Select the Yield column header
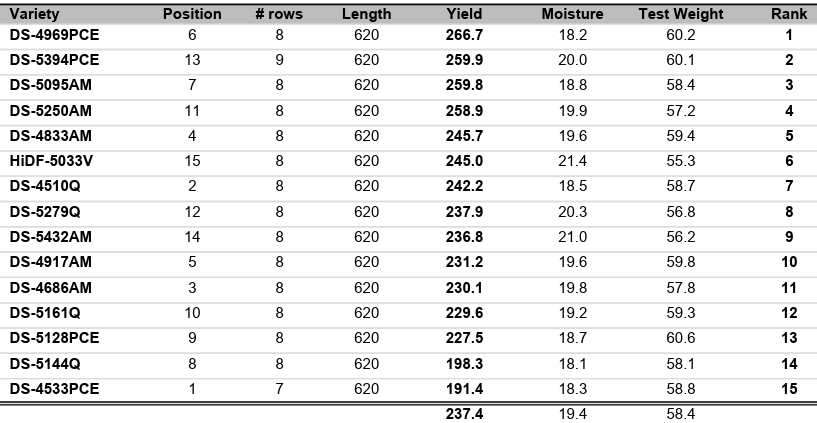This screenshot has height=423, width=817. point(464,15)
